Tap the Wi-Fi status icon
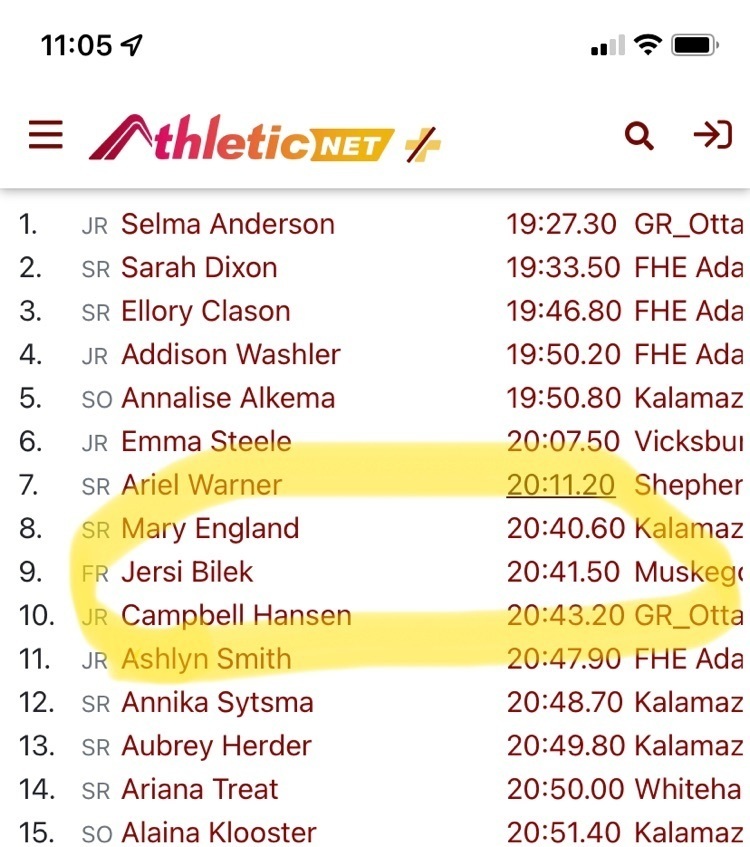Screen dimensions: 750x847 [x=648, y=44]
